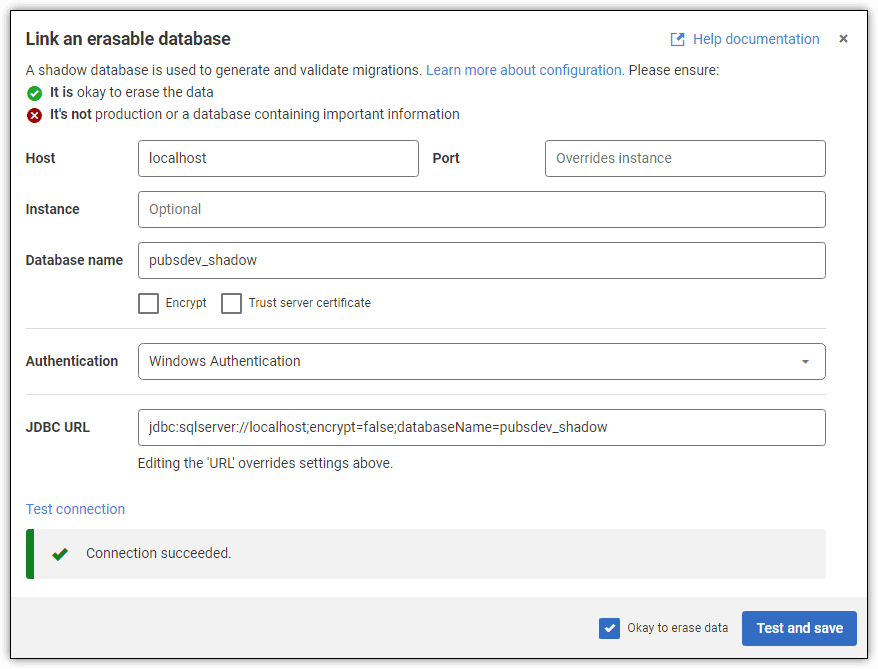Check Trust server certificate
Screen dimensions: 878x669
230,302
